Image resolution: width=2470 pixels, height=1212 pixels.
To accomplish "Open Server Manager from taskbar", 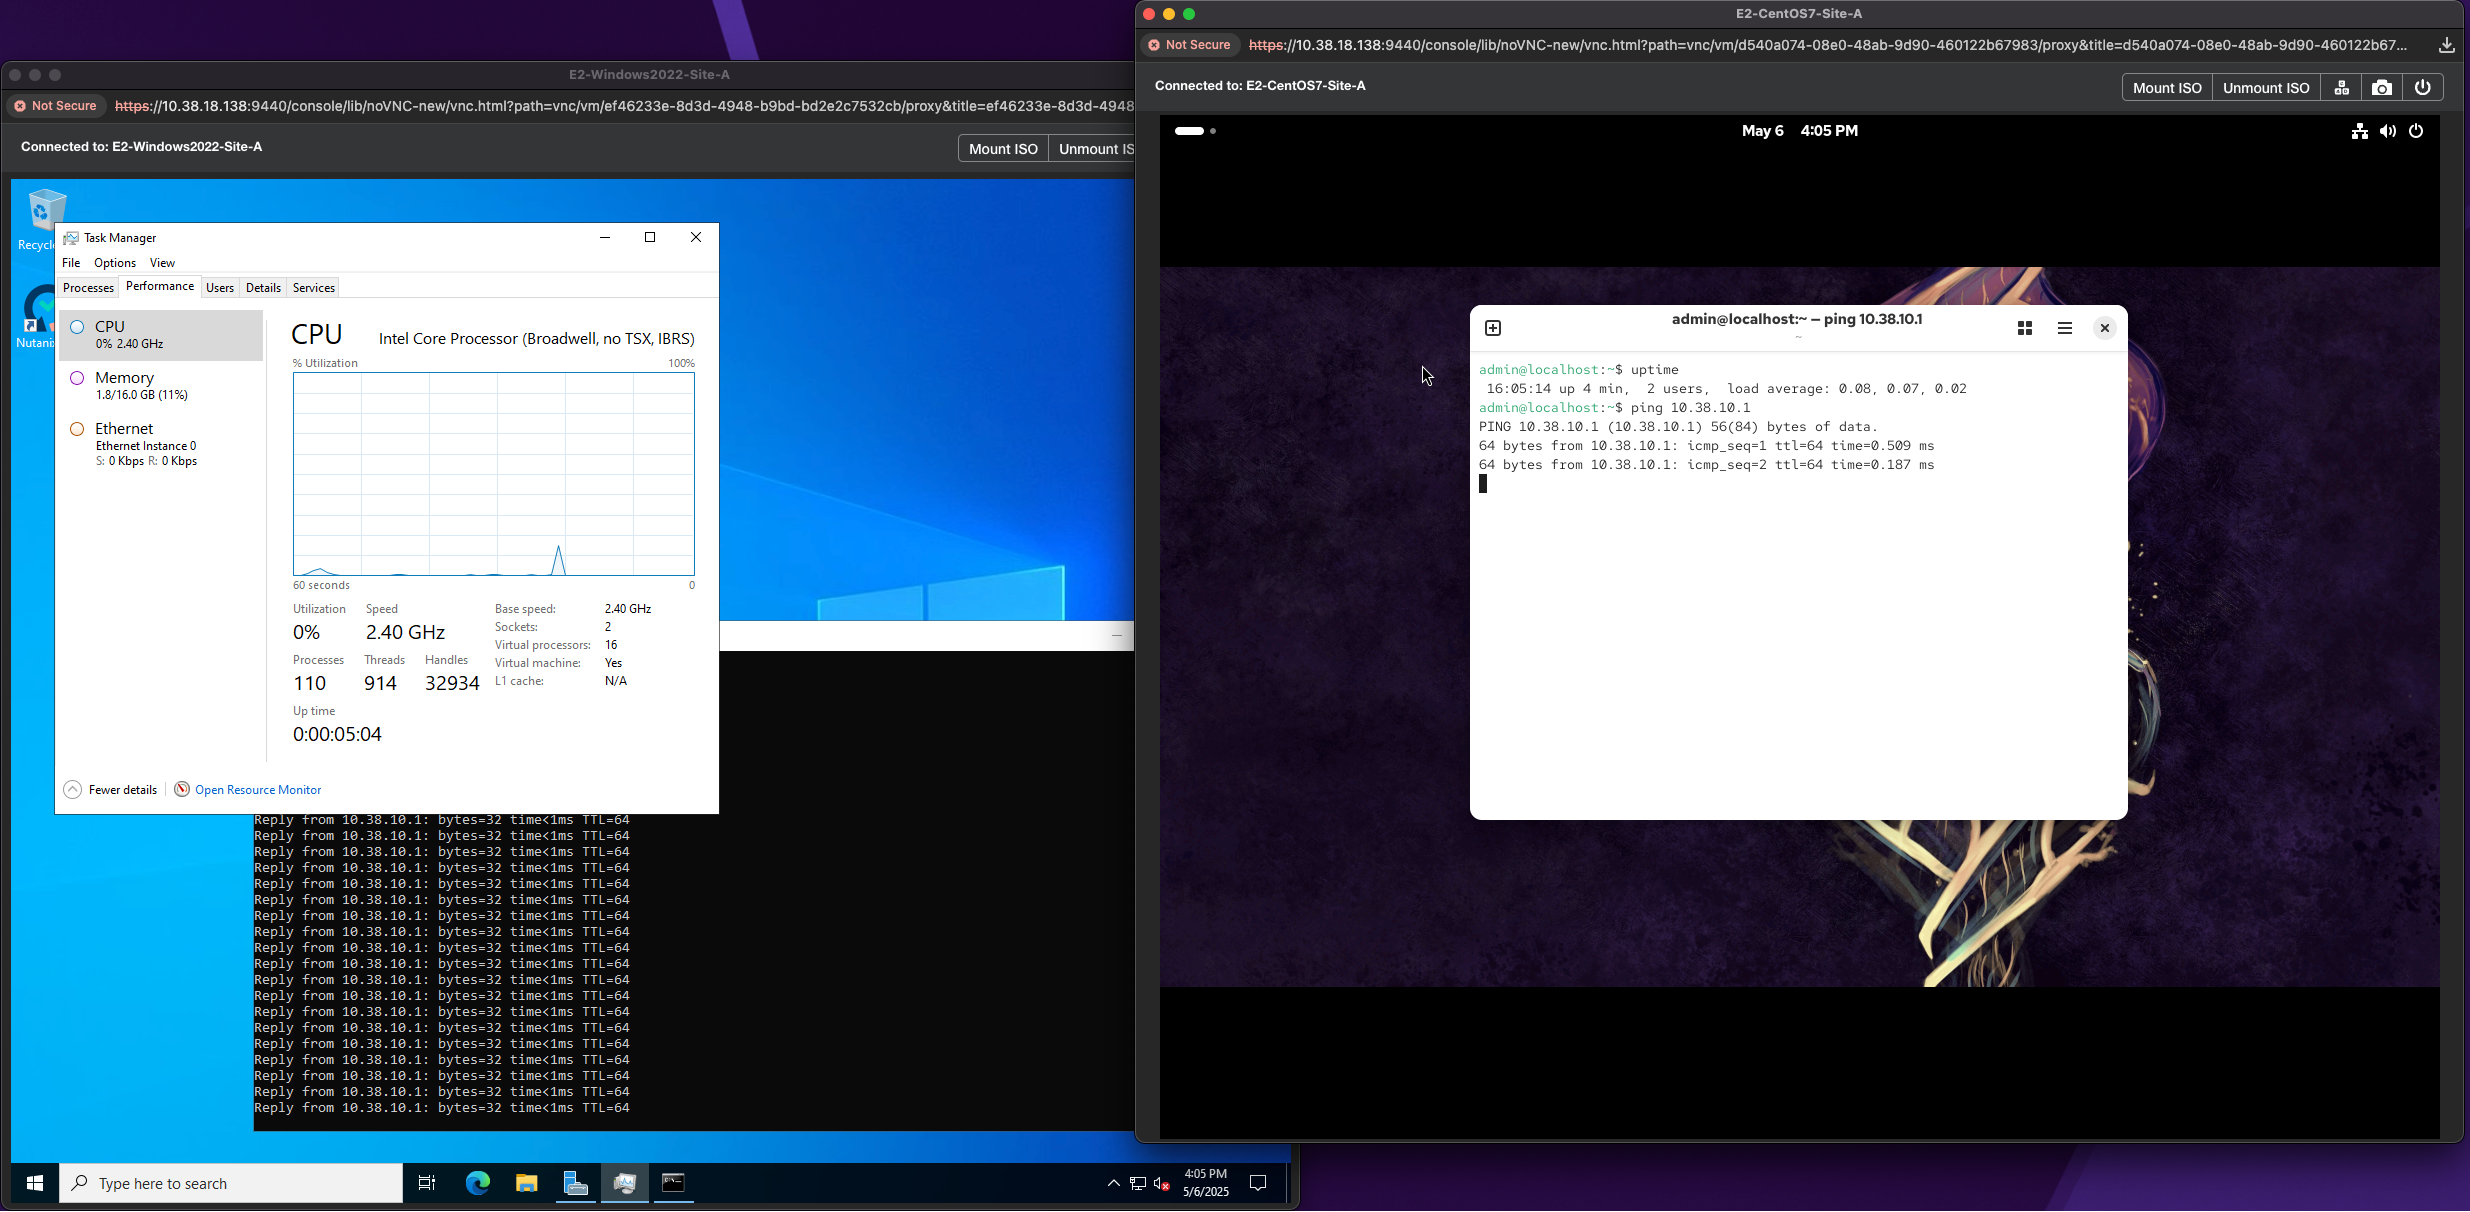I will pyautogui.click(x=576, y=1183).
